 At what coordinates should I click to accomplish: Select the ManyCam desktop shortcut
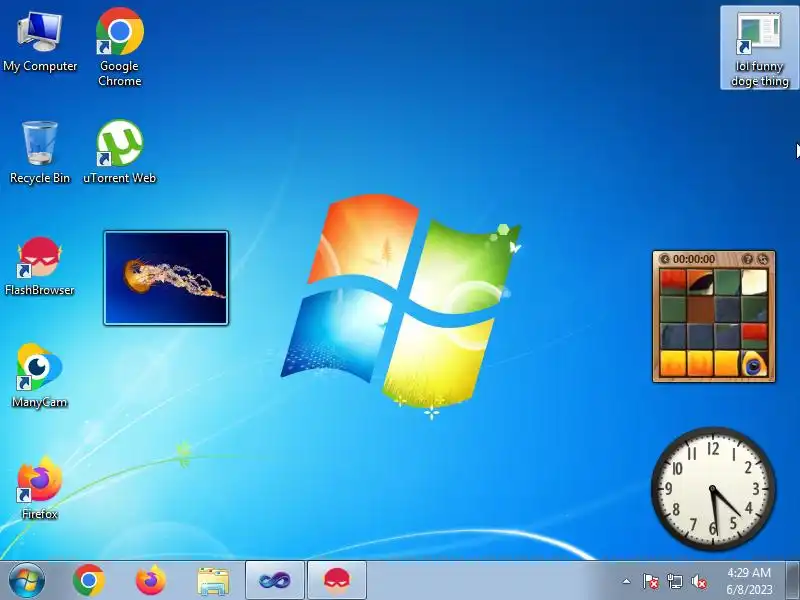[40, 377]
